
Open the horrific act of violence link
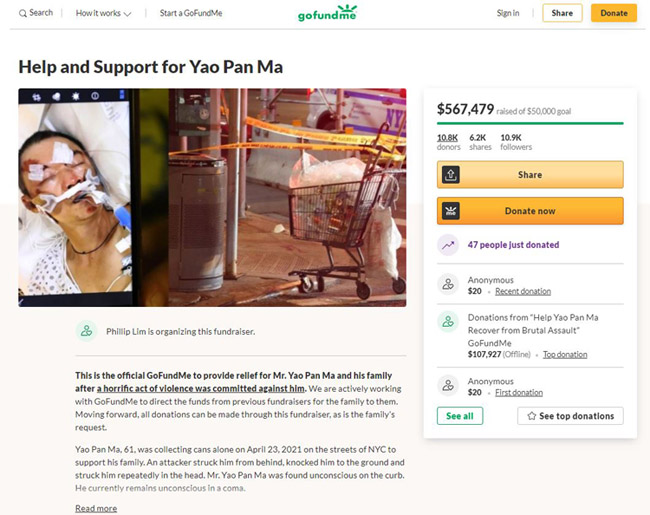201,389
